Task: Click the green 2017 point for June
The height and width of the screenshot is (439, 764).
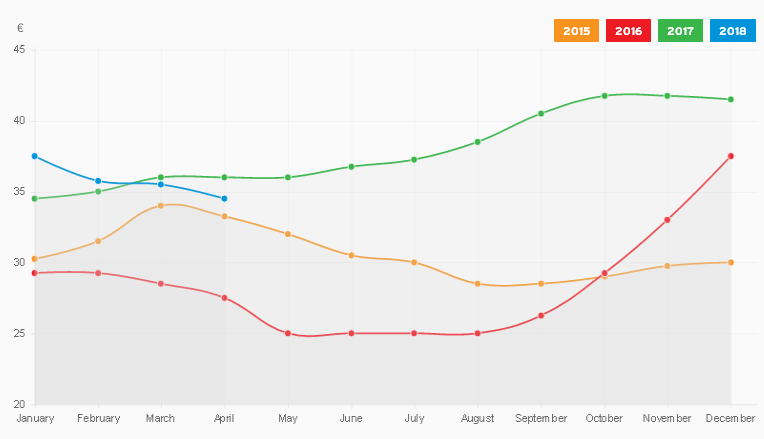Action: tap(351, 166)
